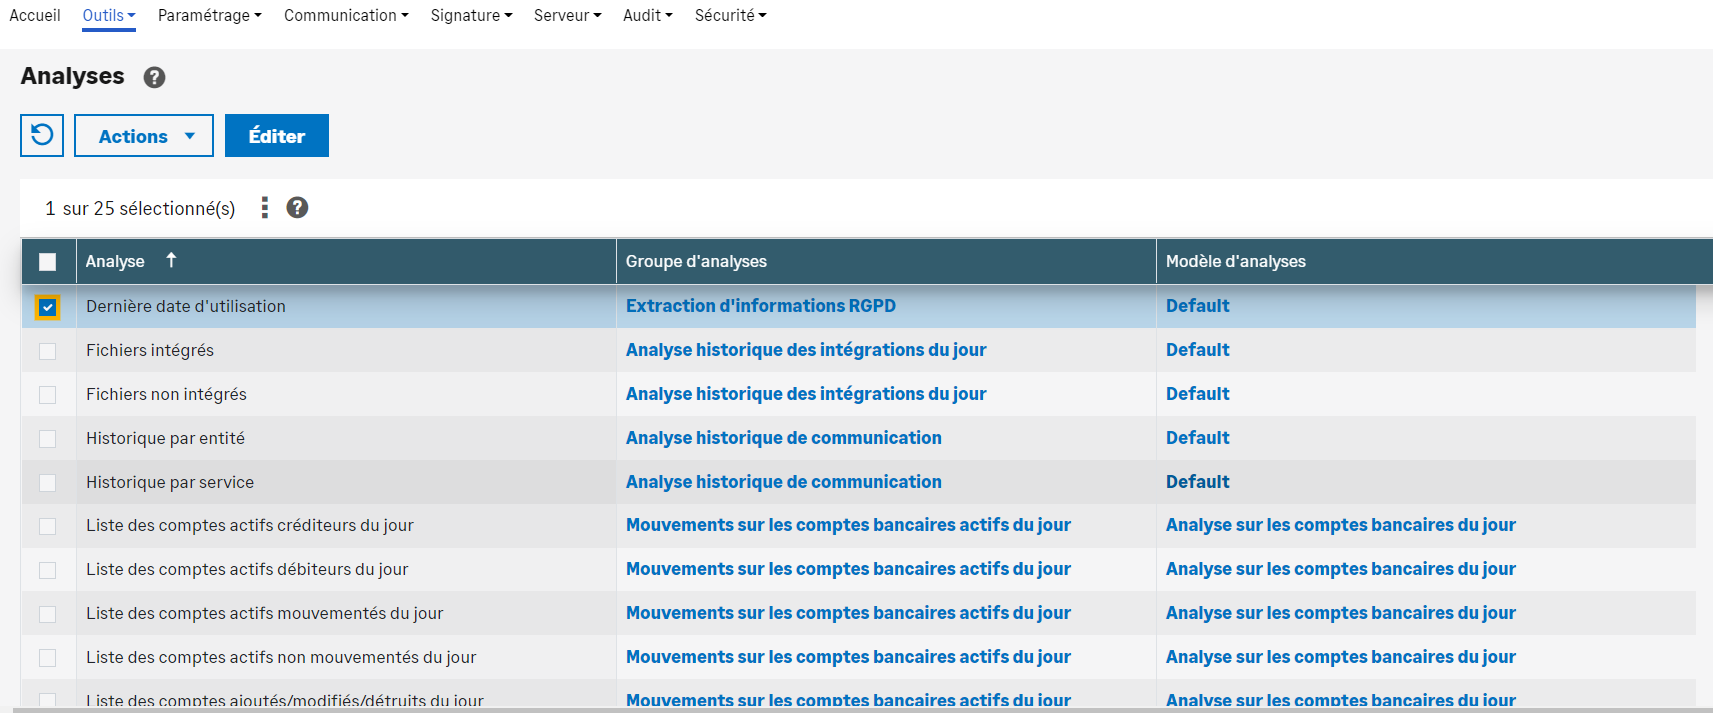Expand the Actions dropdown button

144,136
